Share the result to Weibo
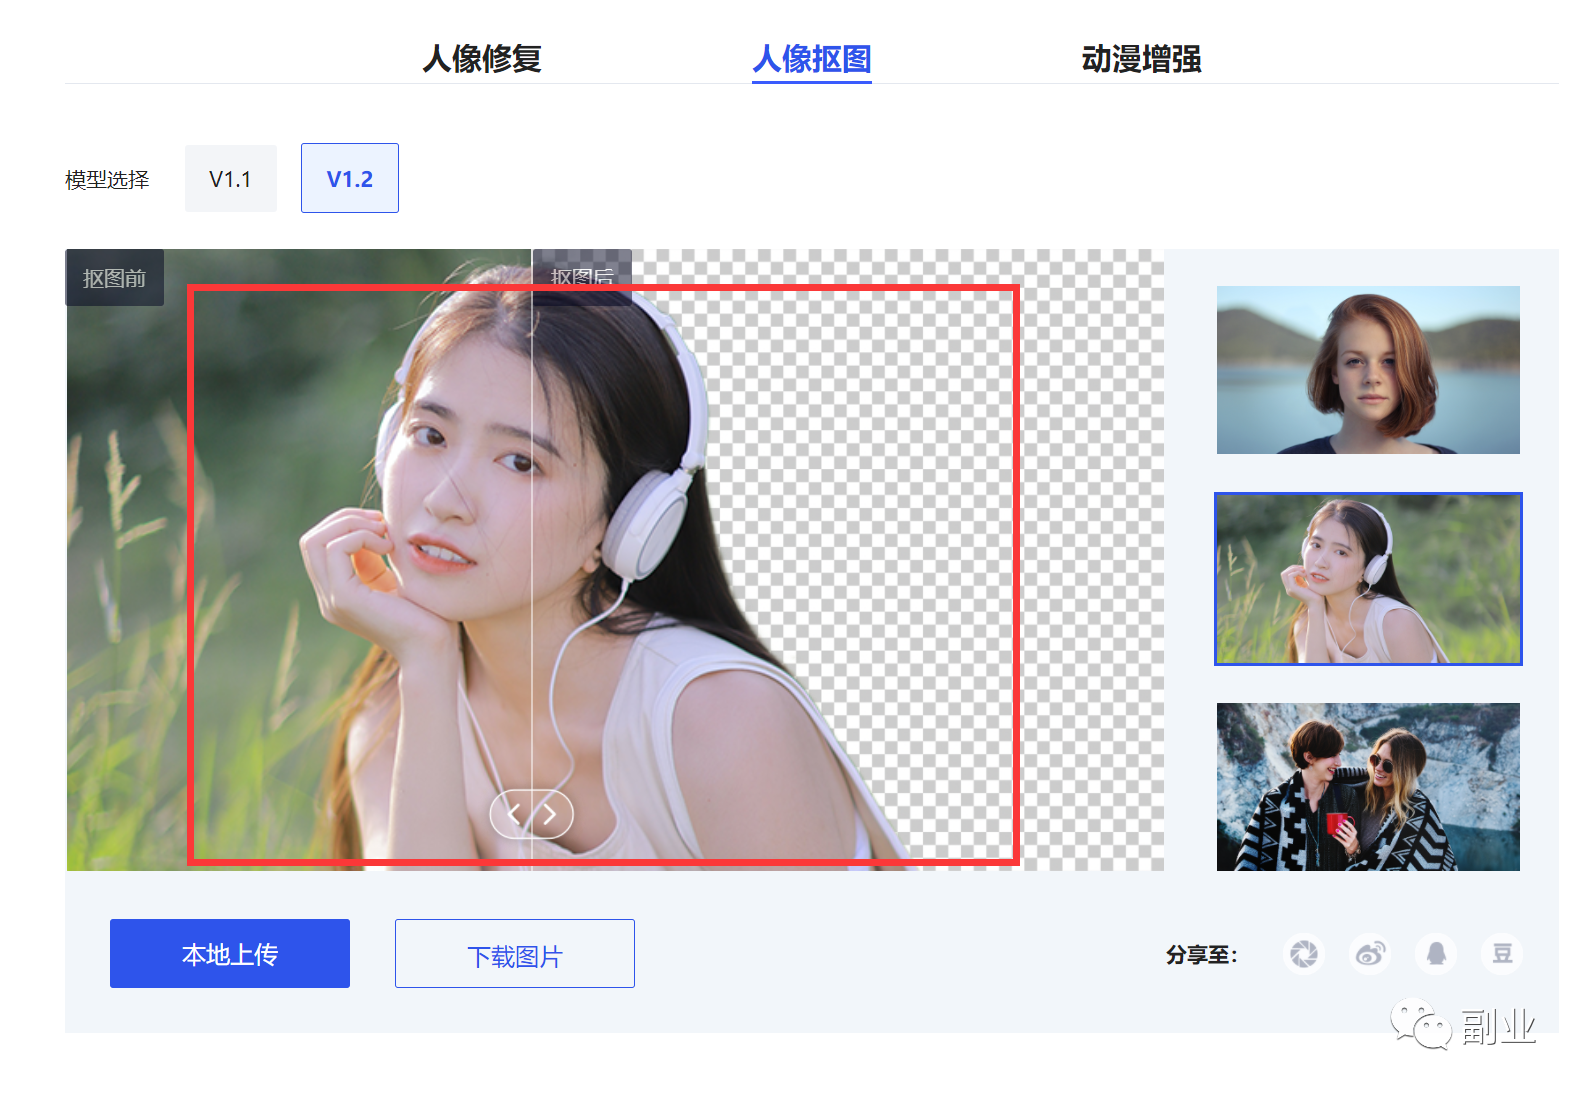 [1370, 954]
